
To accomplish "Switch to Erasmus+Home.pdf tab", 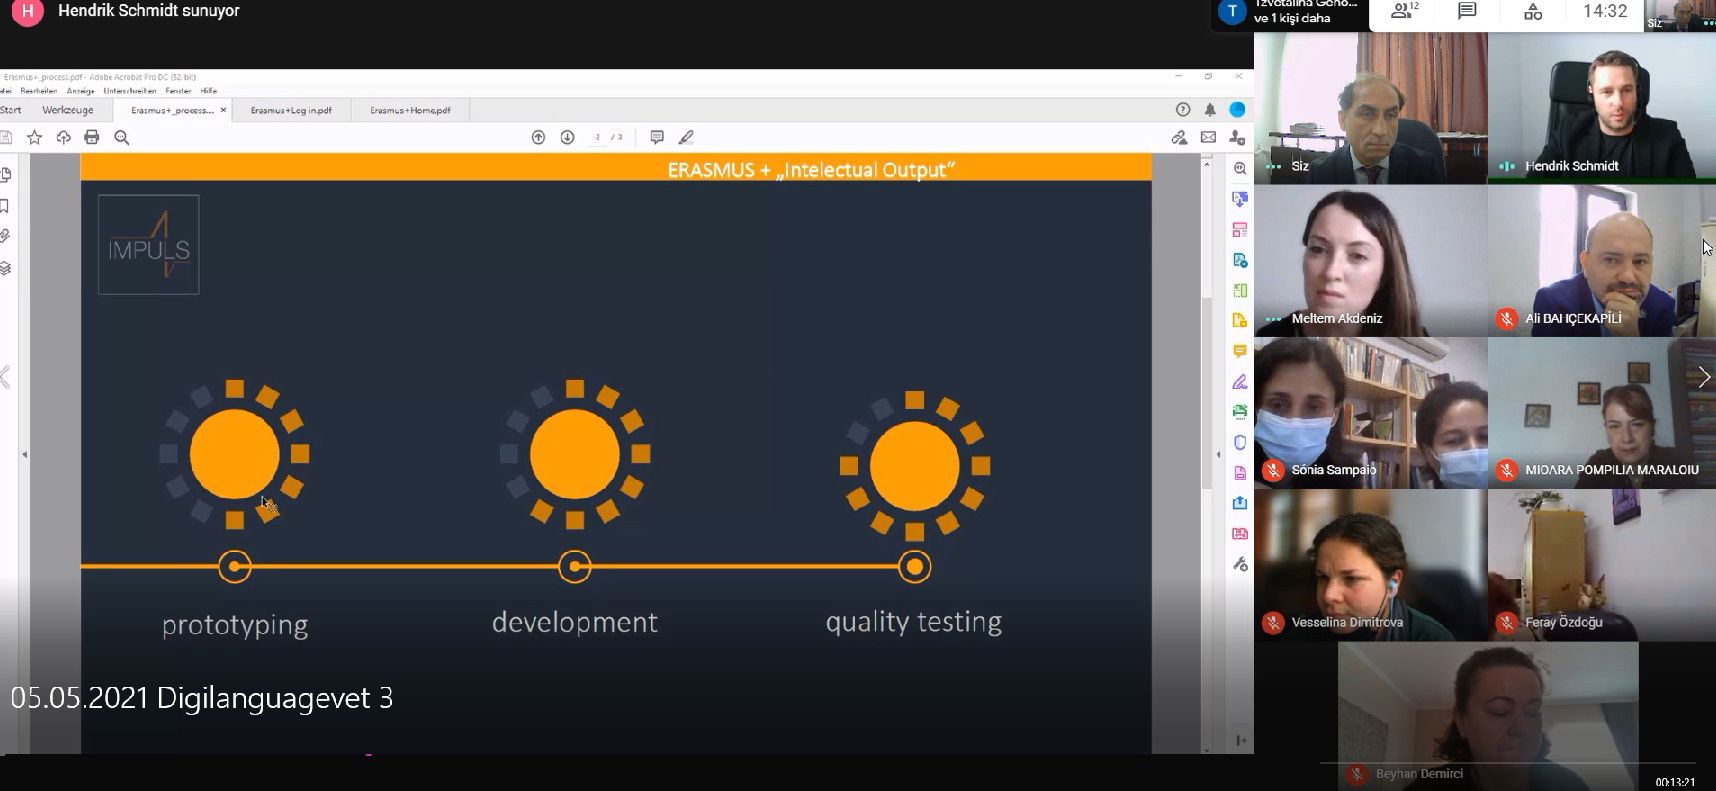I will click(x=410, y=110).
